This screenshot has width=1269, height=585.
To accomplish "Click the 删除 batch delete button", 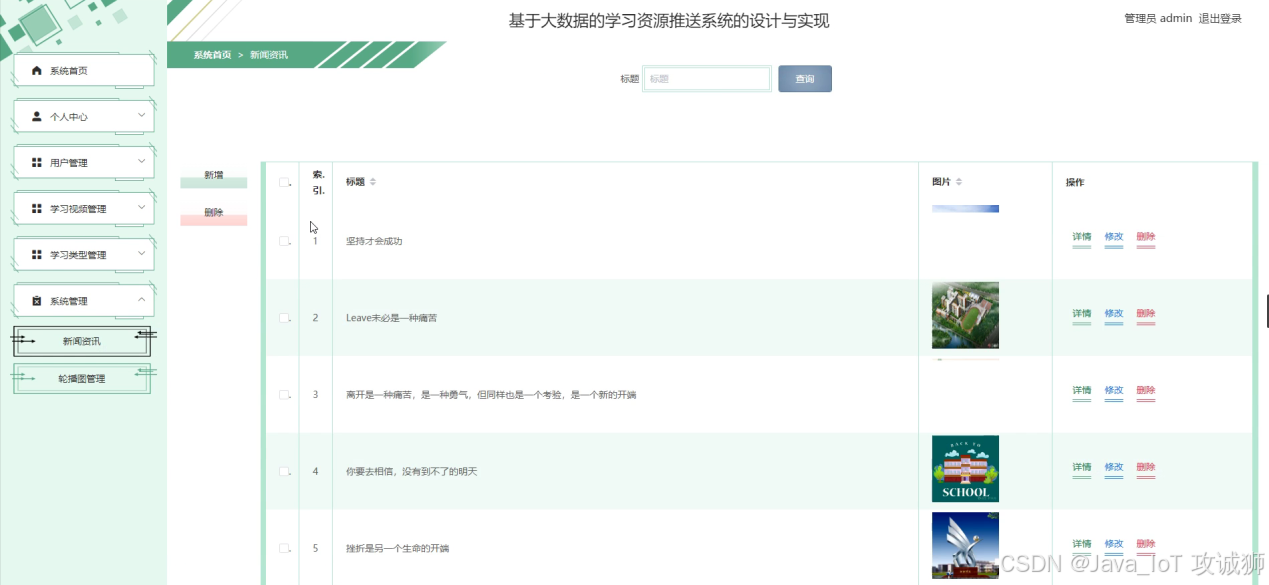I will tap(213, 215).
